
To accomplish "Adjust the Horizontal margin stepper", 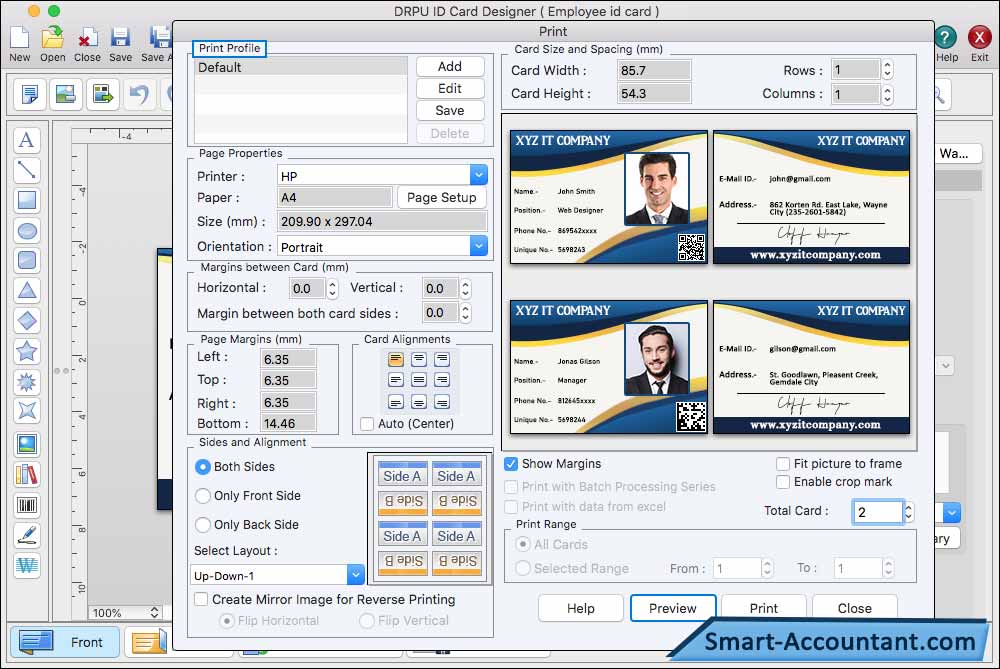I will [x=332, y=289].
